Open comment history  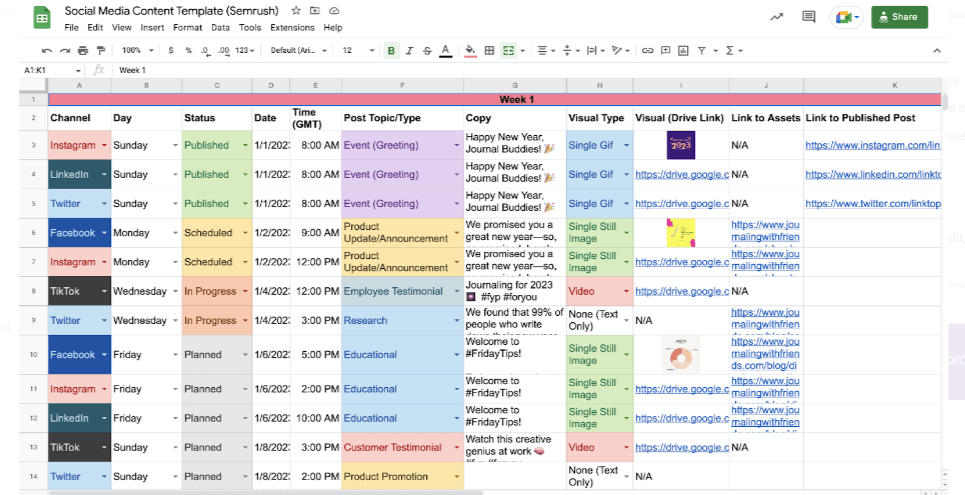point(809,17)
